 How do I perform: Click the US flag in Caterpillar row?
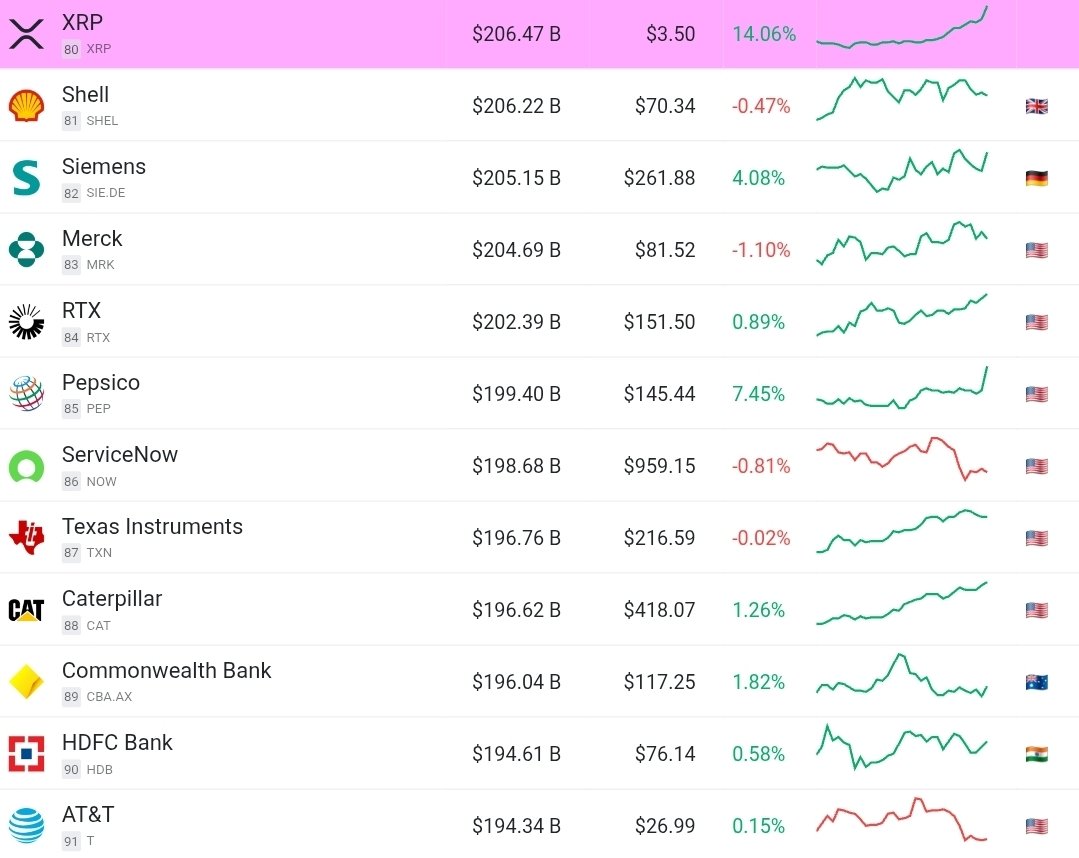coord(1036,610)
